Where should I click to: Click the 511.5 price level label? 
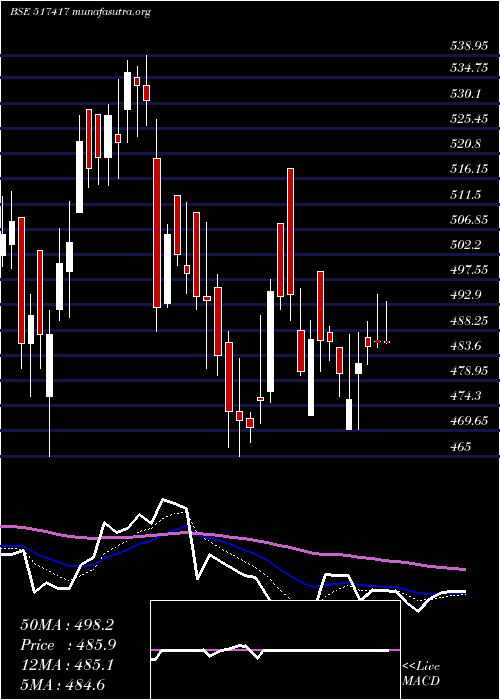(464, 194)
